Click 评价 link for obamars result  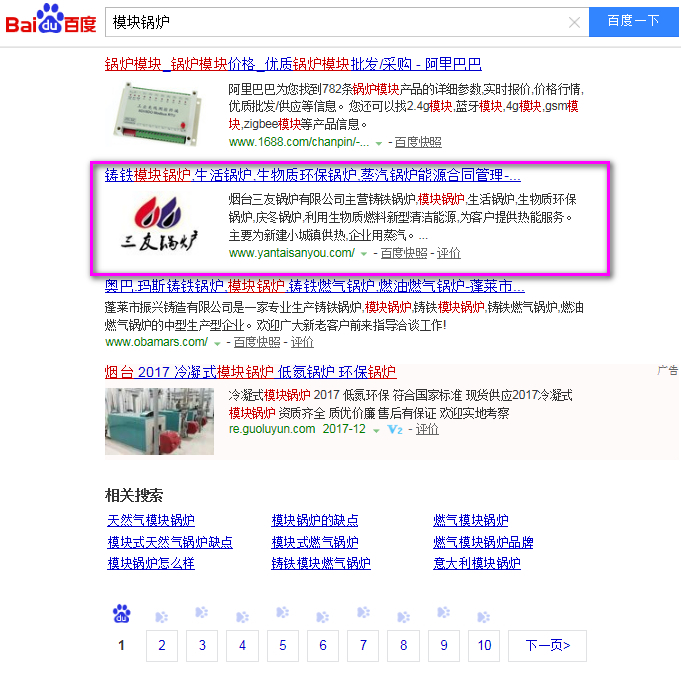(x=302, y=342)
